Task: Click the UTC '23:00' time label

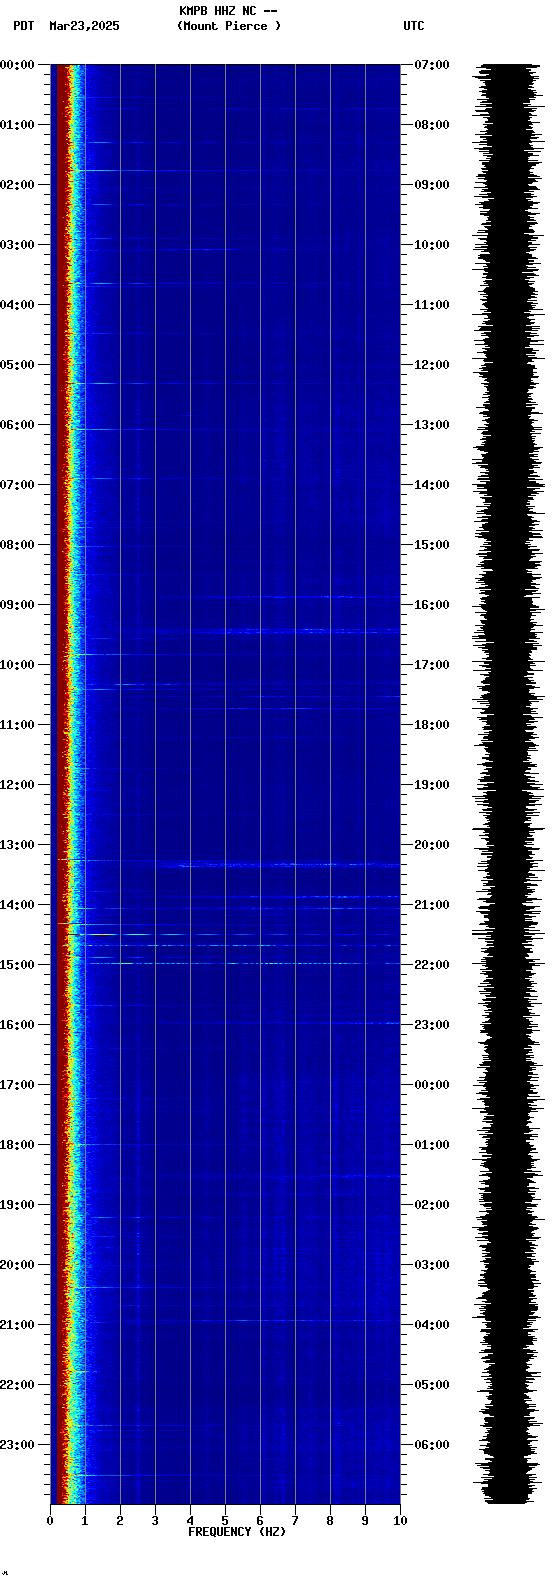Action: 432,1025
